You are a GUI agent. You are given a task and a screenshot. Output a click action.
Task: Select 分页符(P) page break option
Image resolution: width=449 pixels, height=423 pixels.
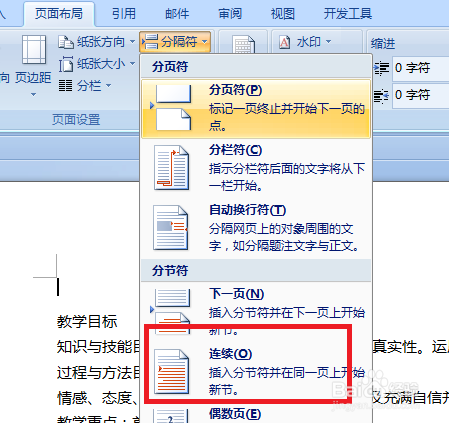pyautogui.click(x=256, y=109)
